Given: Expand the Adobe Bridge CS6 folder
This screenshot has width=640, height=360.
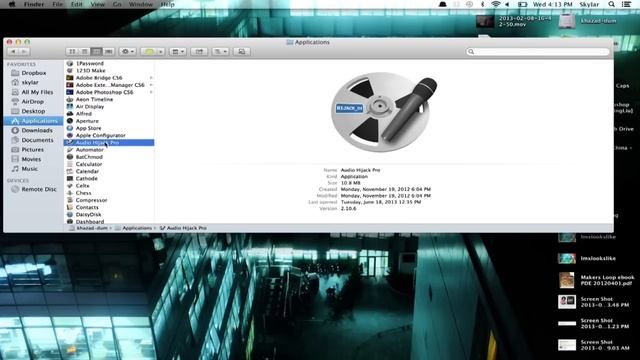Looking at the screenshot, I should [151, 78].
